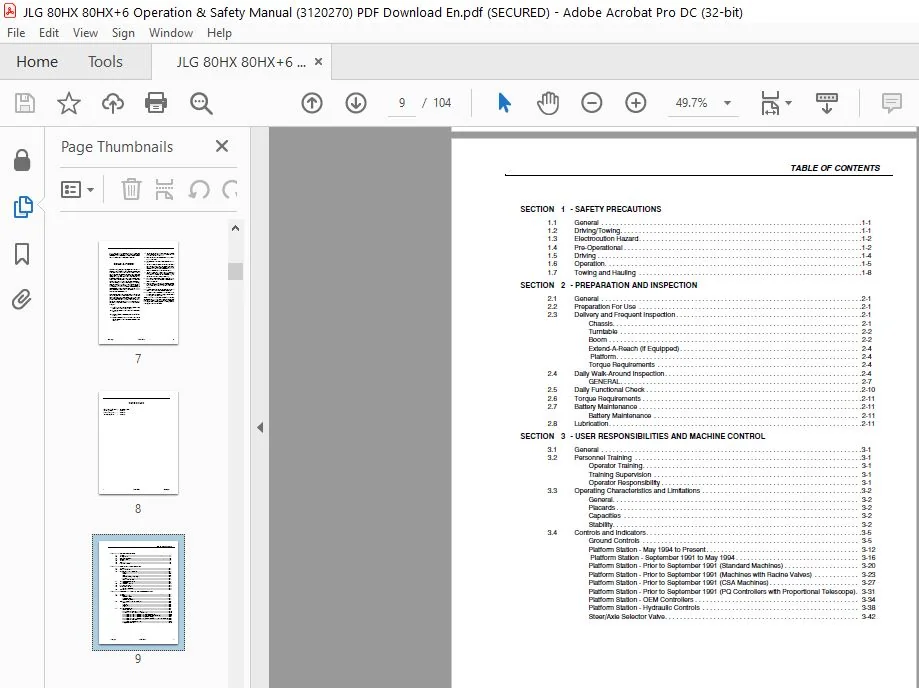Open the Help menu
Screen dimensions: 919x688
[219, 33]
